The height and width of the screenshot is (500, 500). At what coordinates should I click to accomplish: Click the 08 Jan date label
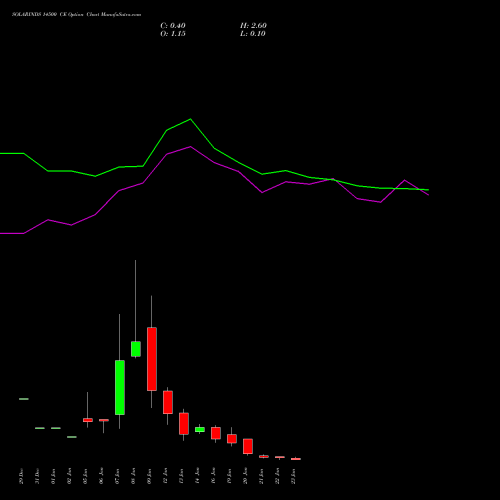coord(134,476)
